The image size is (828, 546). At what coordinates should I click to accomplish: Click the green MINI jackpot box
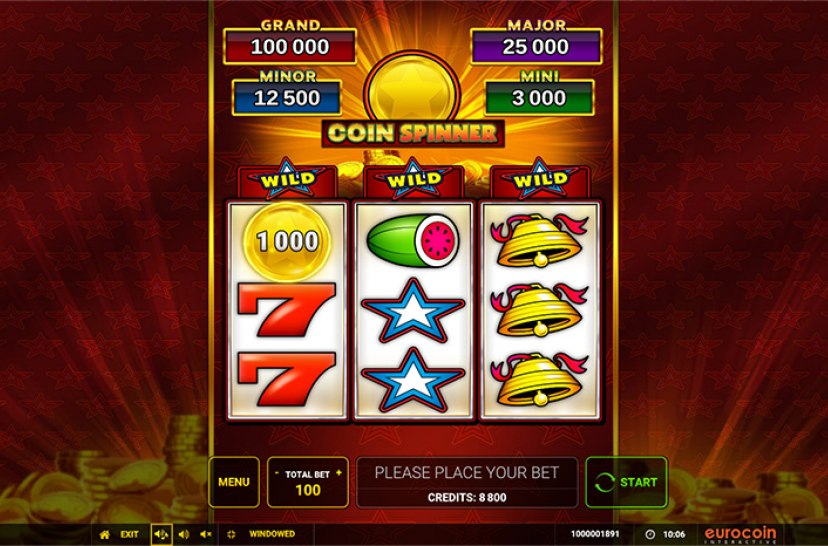click(x=539, y=98)
